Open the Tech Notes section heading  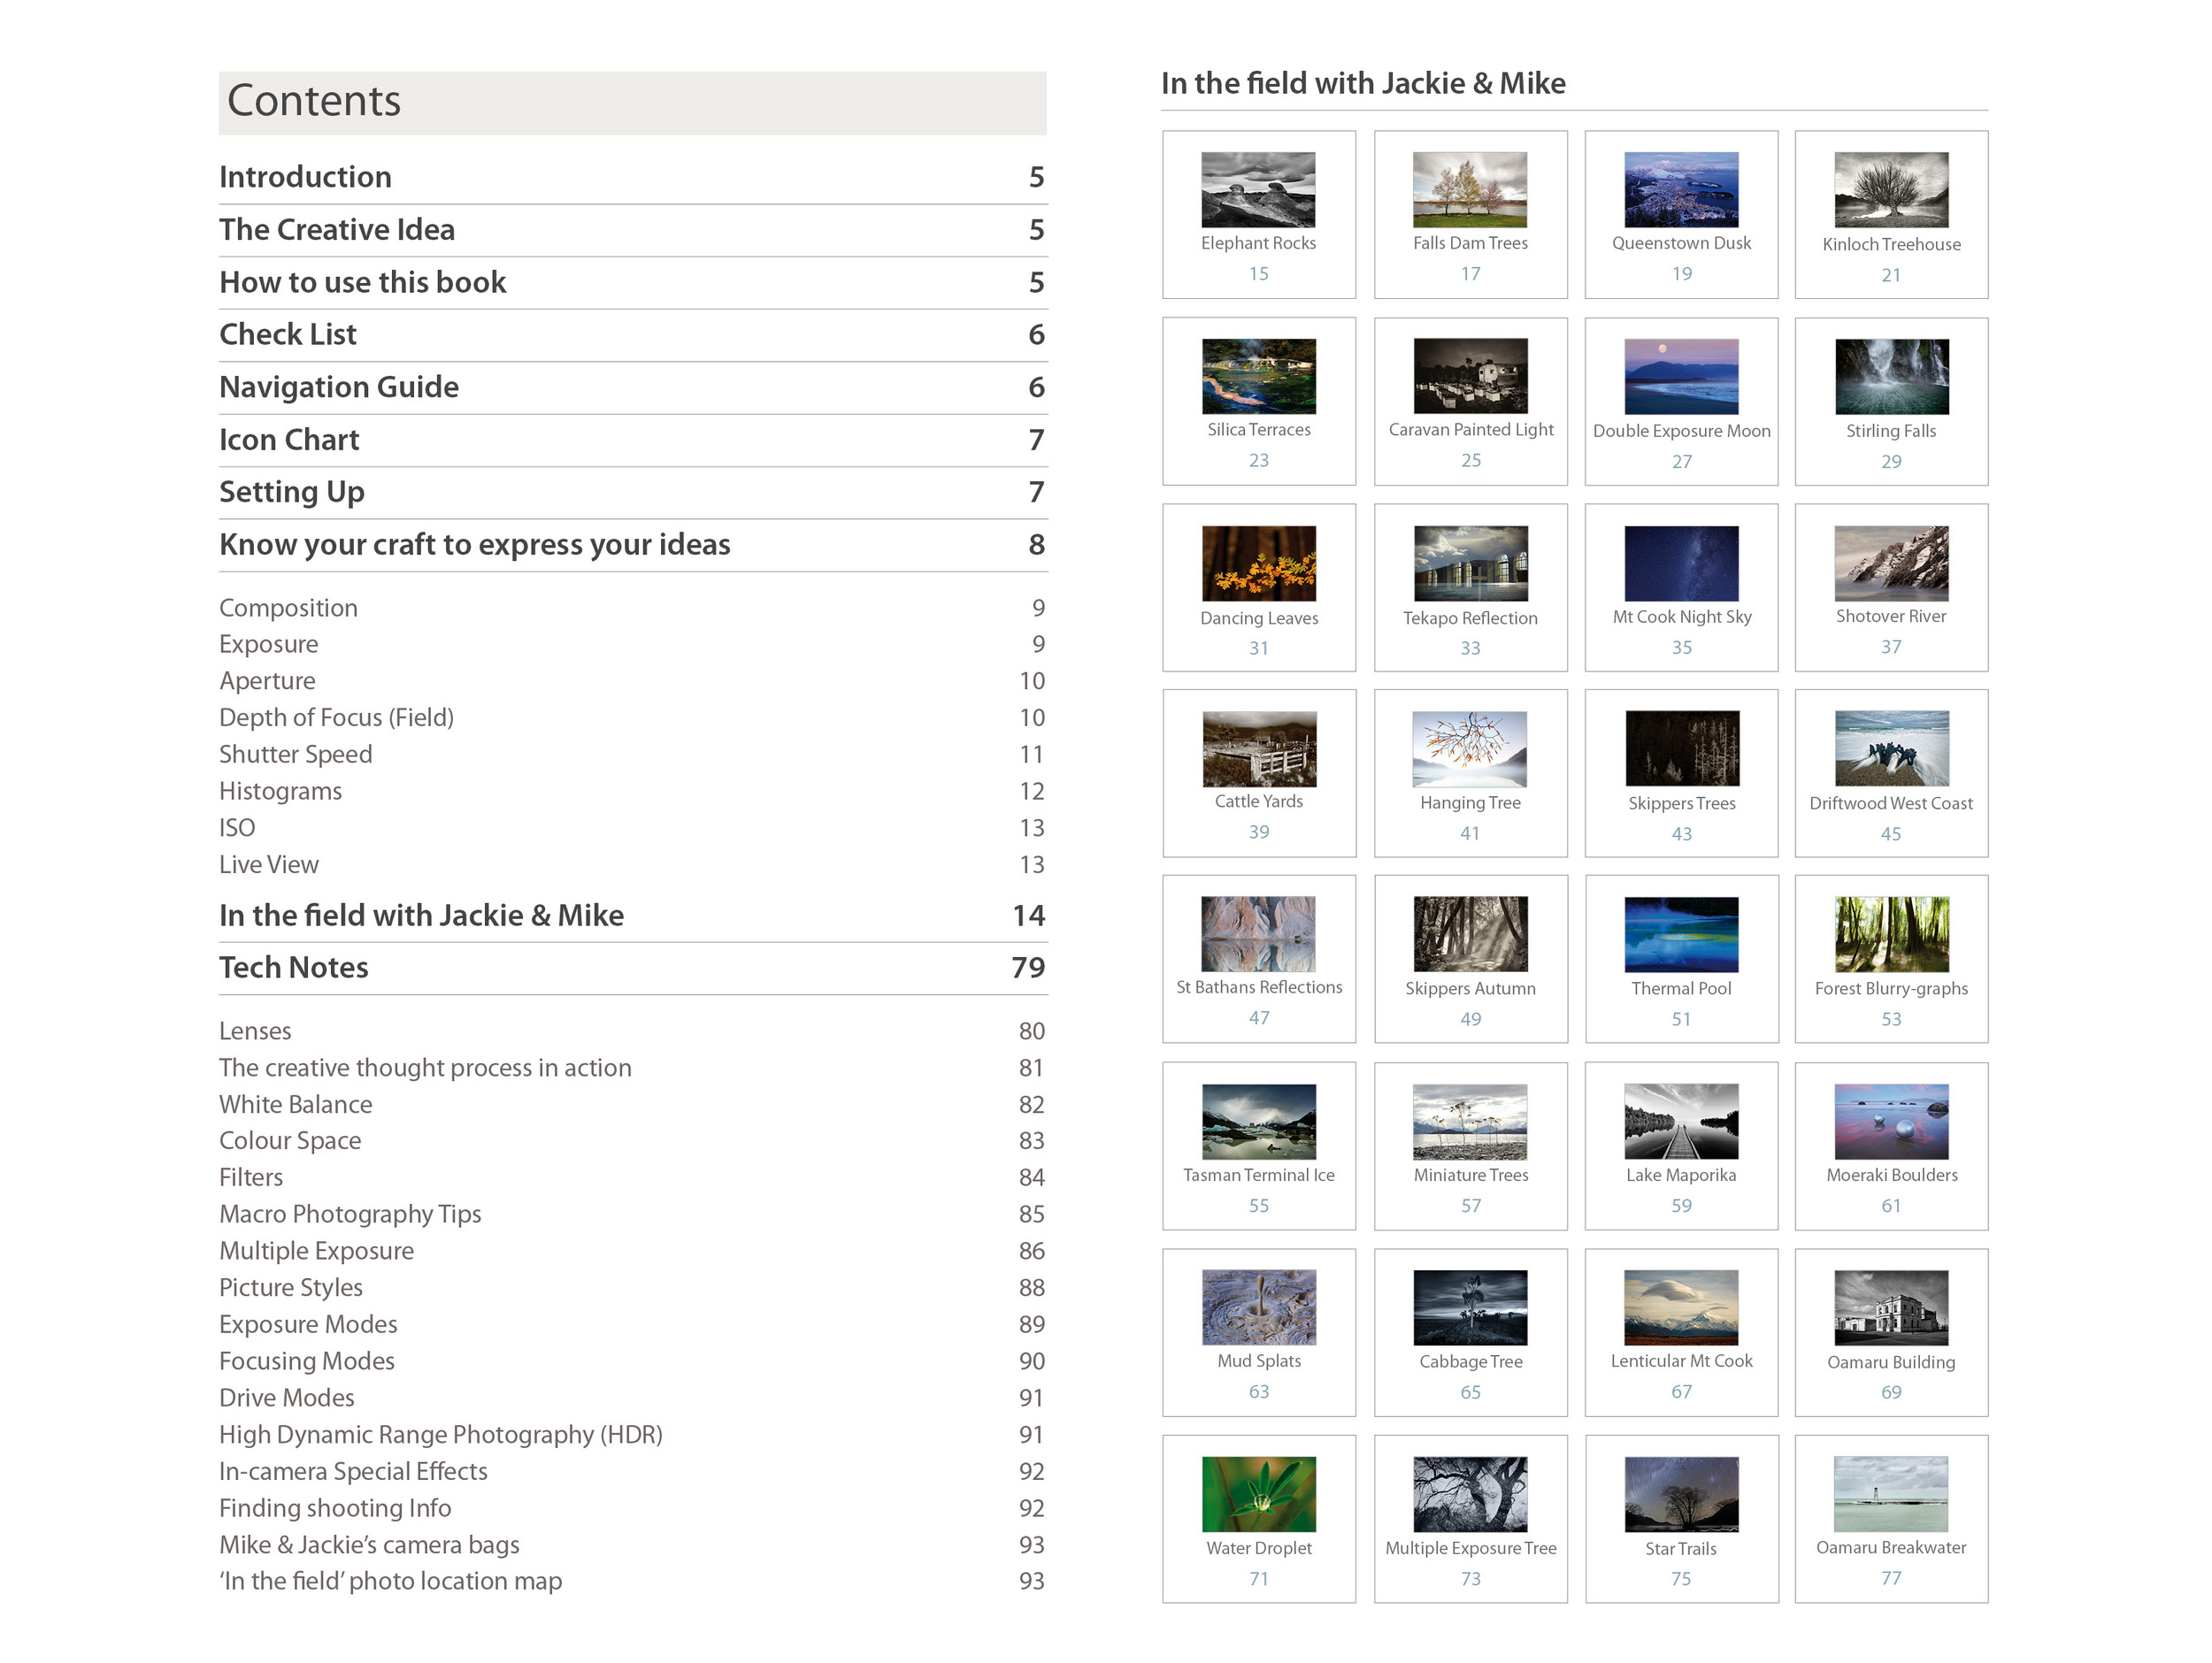point(632,968)
